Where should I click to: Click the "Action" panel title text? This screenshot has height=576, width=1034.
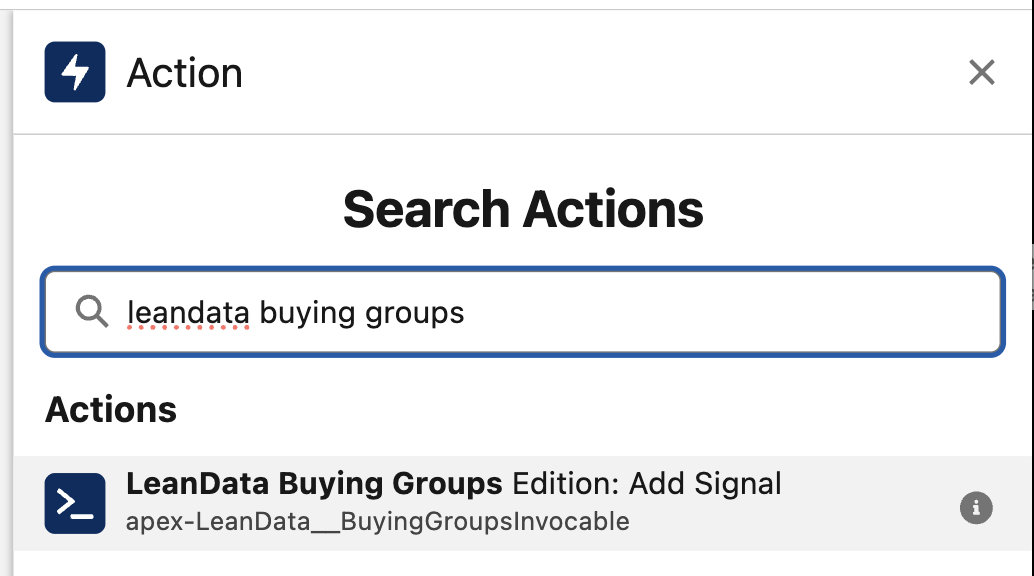[x=184, y=73]
